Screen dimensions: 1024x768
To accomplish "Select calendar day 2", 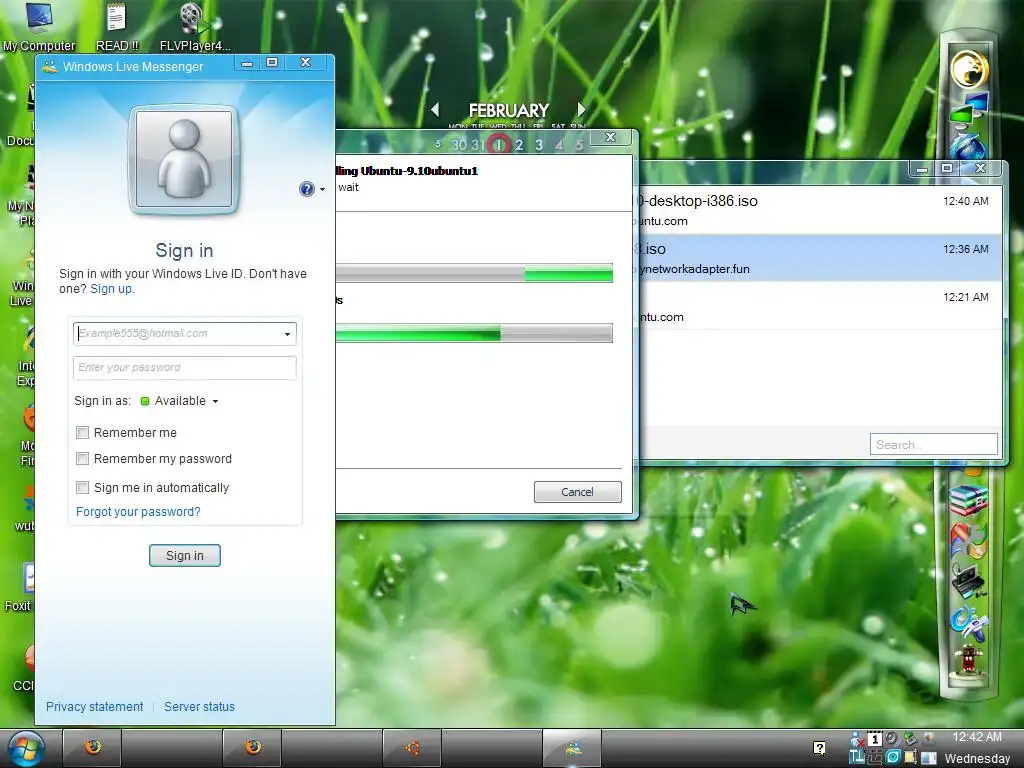I will (x=519, y=145).
